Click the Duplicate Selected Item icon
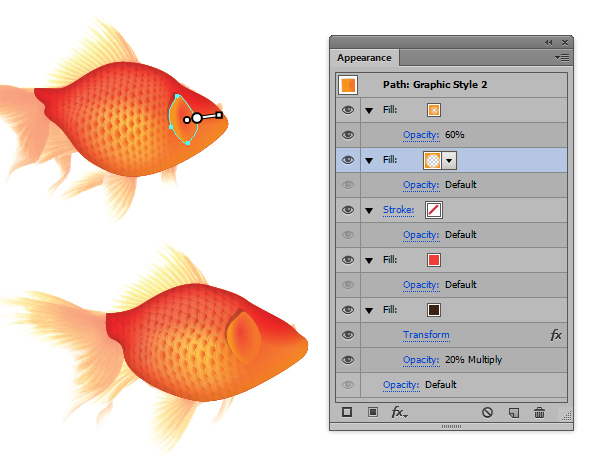Image resolution: width=600 pixels, height=469 pixels. (514, 411)
